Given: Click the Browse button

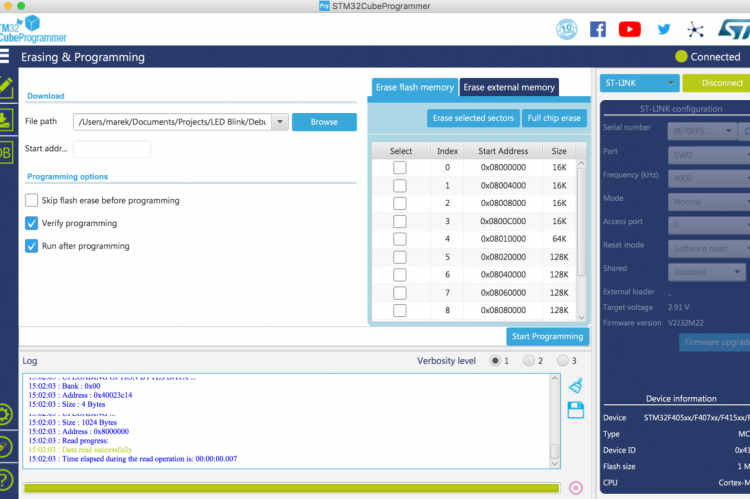Looking at the screenshot, I should pyautogui.click(x=324, y=122).
